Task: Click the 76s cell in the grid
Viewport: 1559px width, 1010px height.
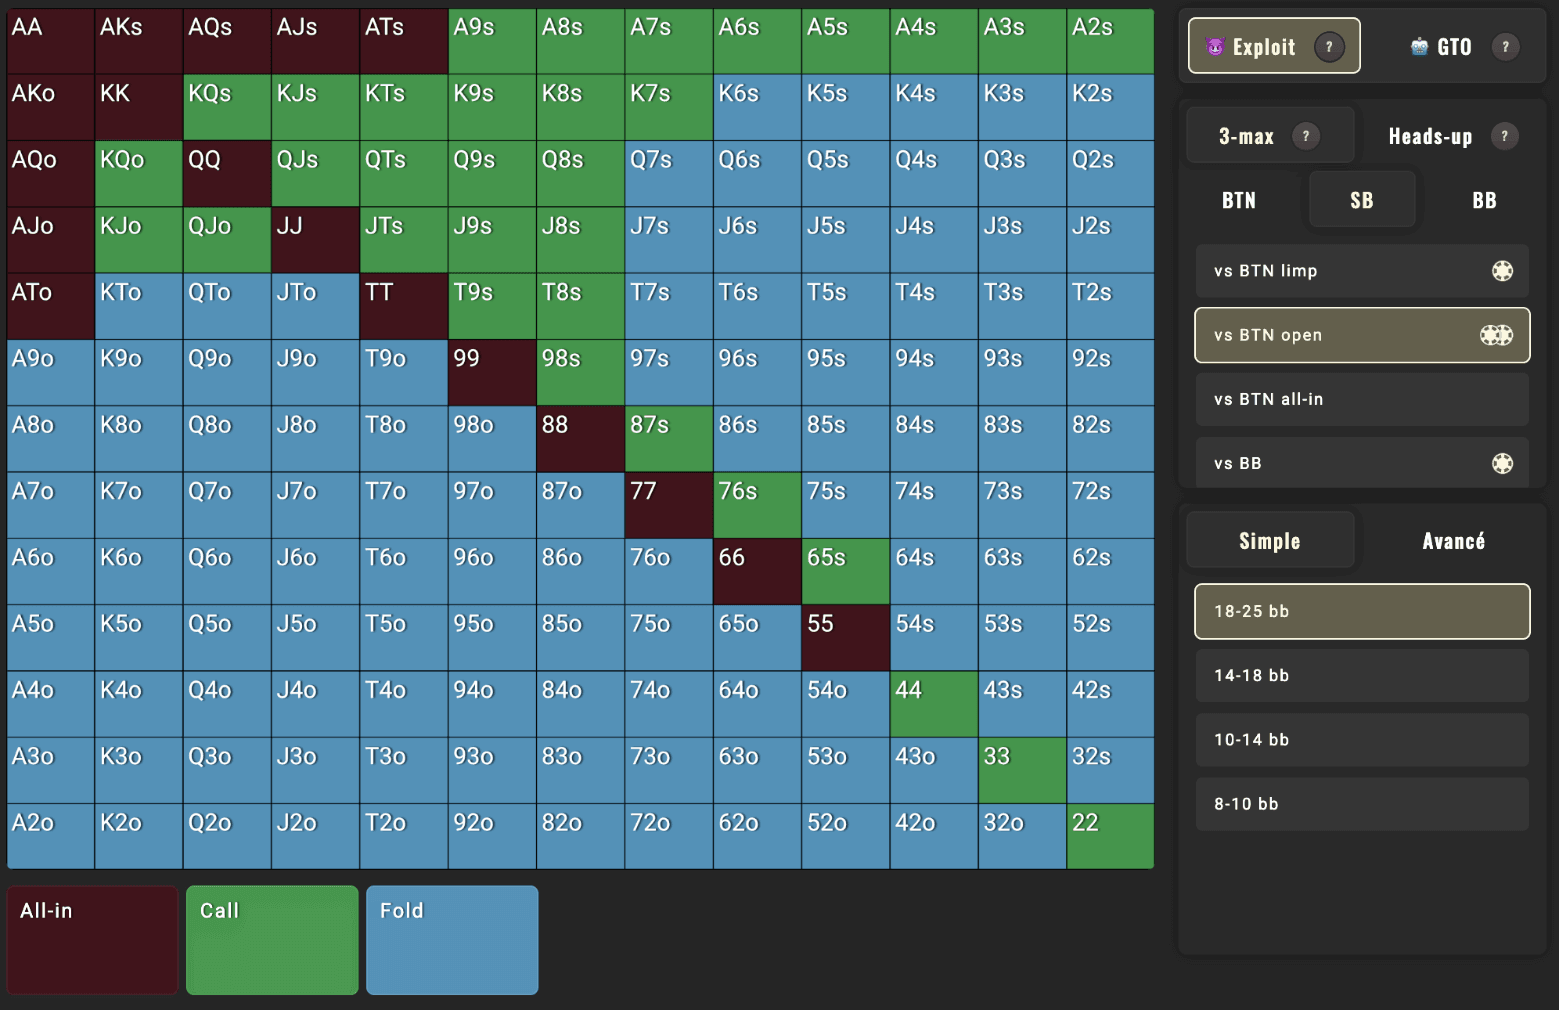Action: pos(756,505)
